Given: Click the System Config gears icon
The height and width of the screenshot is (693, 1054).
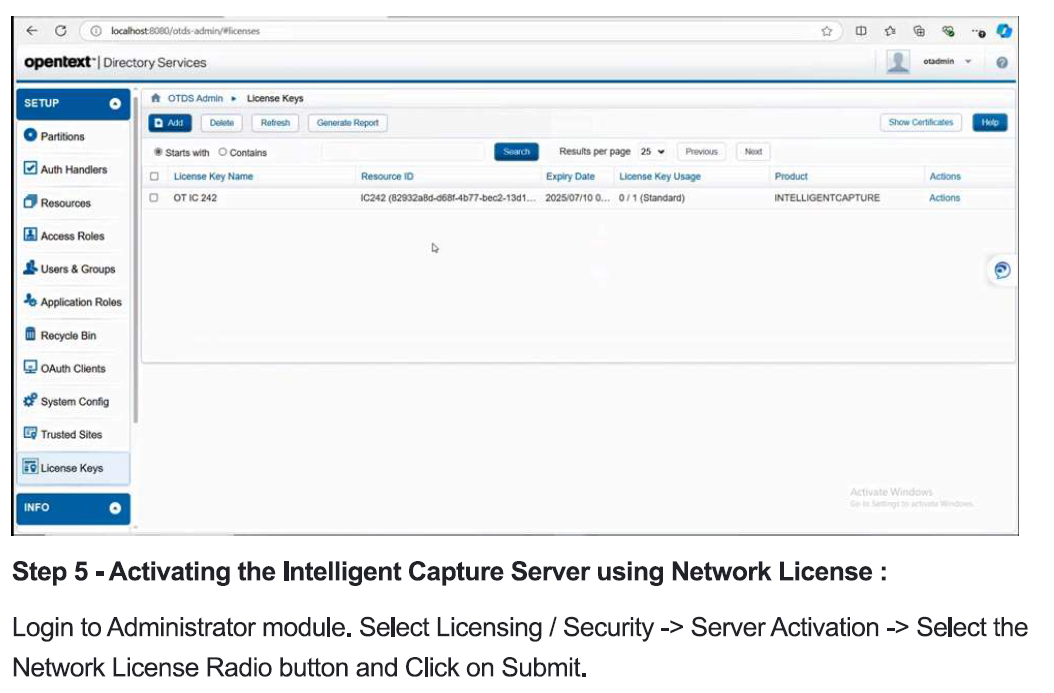Looking at the screenshot, I should pos(30,401).
